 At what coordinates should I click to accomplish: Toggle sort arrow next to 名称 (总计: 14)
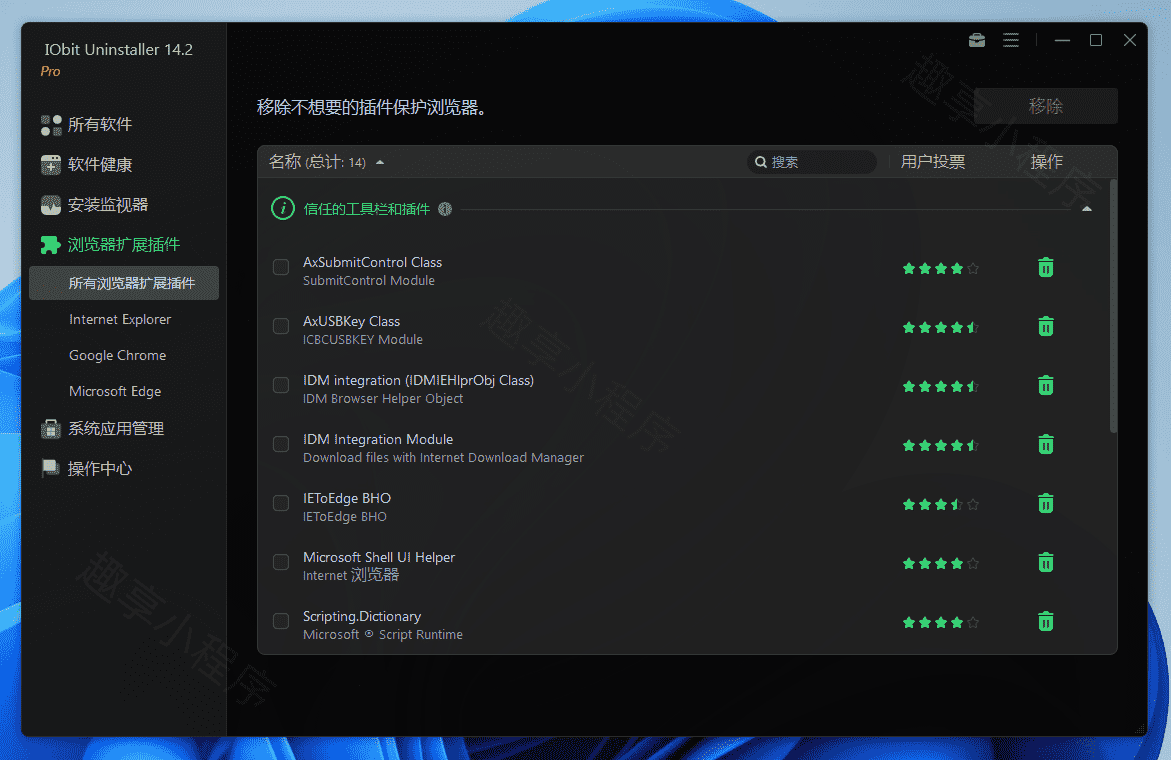point(380,162)
